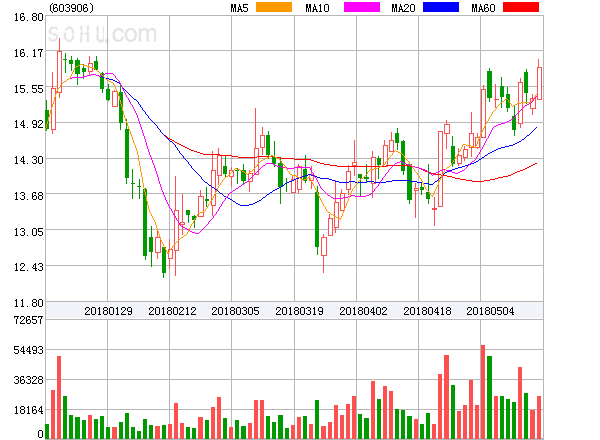Click the 12.43 price axis label
600x440 pixels.
click(29, 267)
